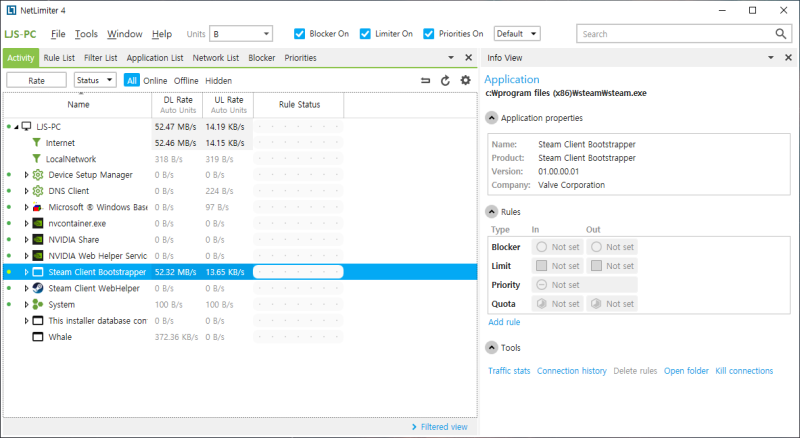Open the Tools menu
The height and width of the screenshot is (438, 800).
coord(86,34)
